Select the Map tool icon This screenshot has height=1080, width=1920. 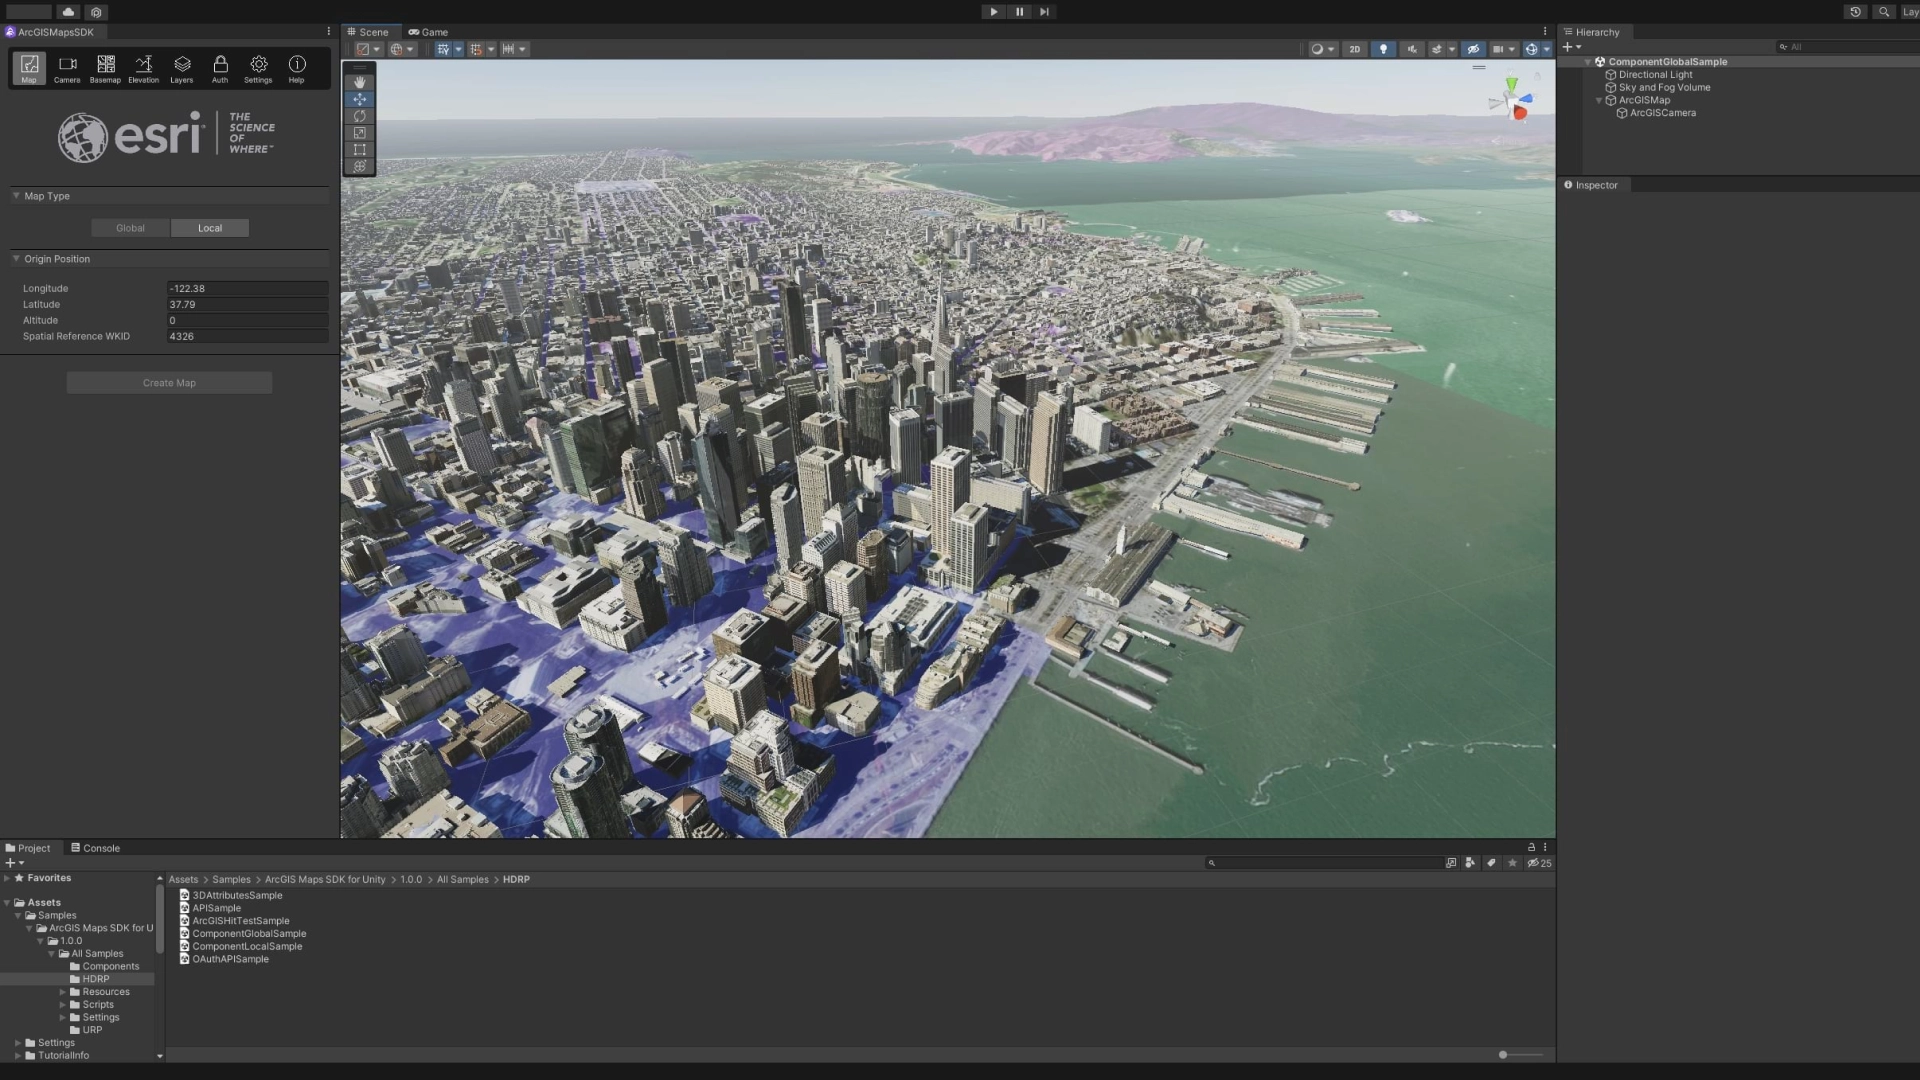[29, 69]
